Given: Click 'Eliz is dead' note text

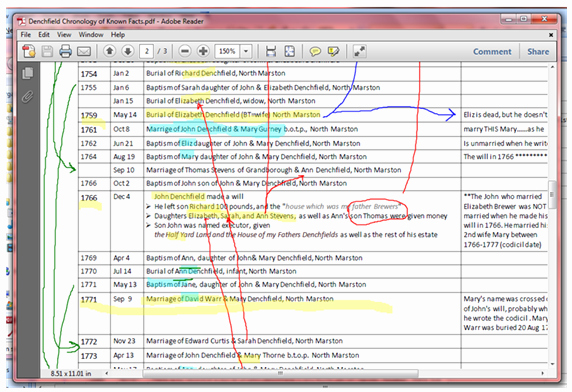Looking at the screenshot, I should pyautogui.click(x=506, y=115).
